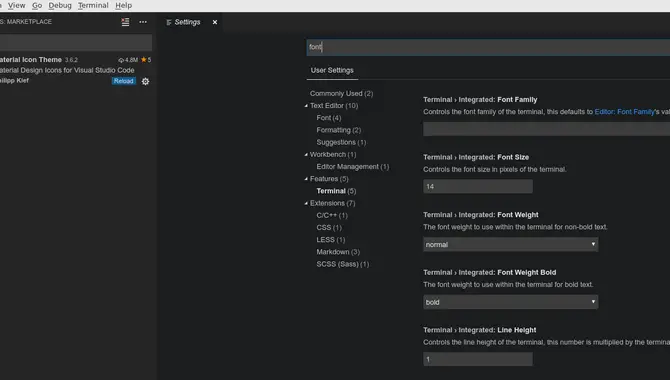Open the Font Weight normal dropdown
The height and width of the screenshot is (380, 670).
(511, 244)
